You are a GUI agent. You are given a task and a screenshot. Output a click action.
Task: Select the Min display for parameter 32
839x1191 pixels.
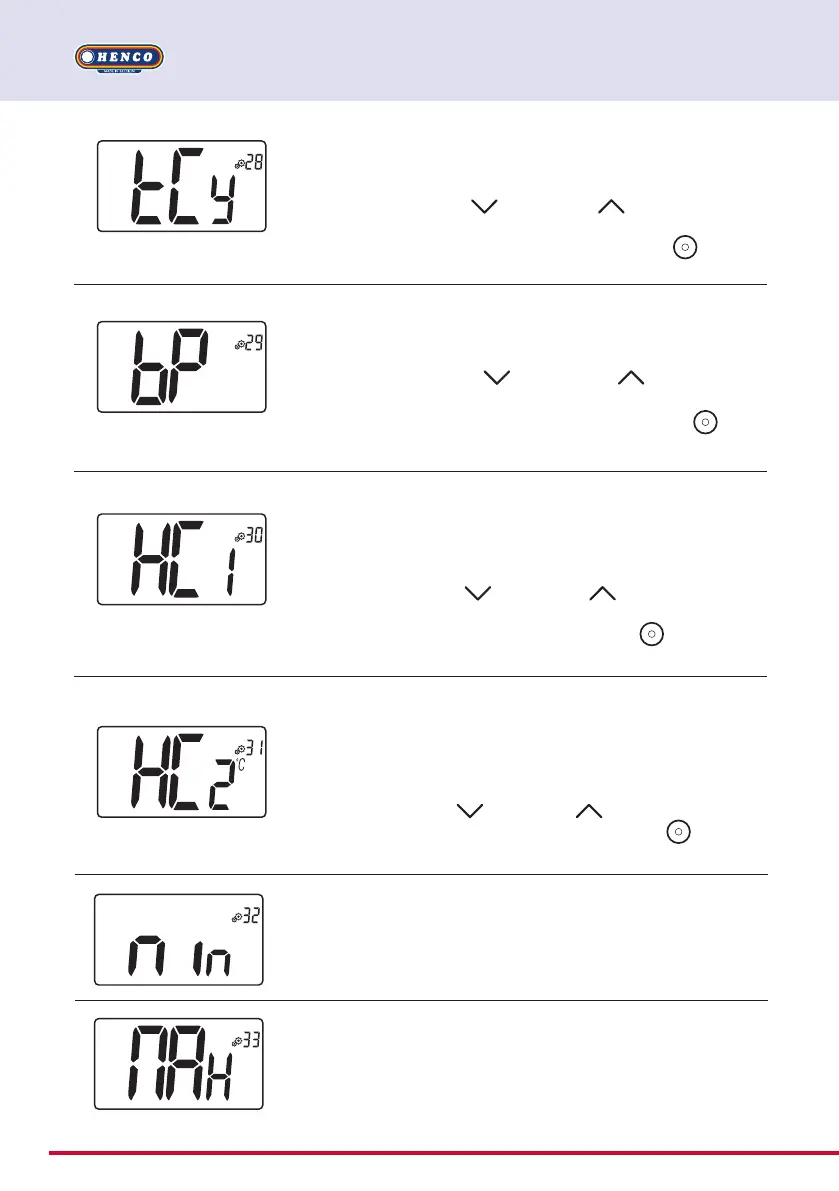(178, 939)
